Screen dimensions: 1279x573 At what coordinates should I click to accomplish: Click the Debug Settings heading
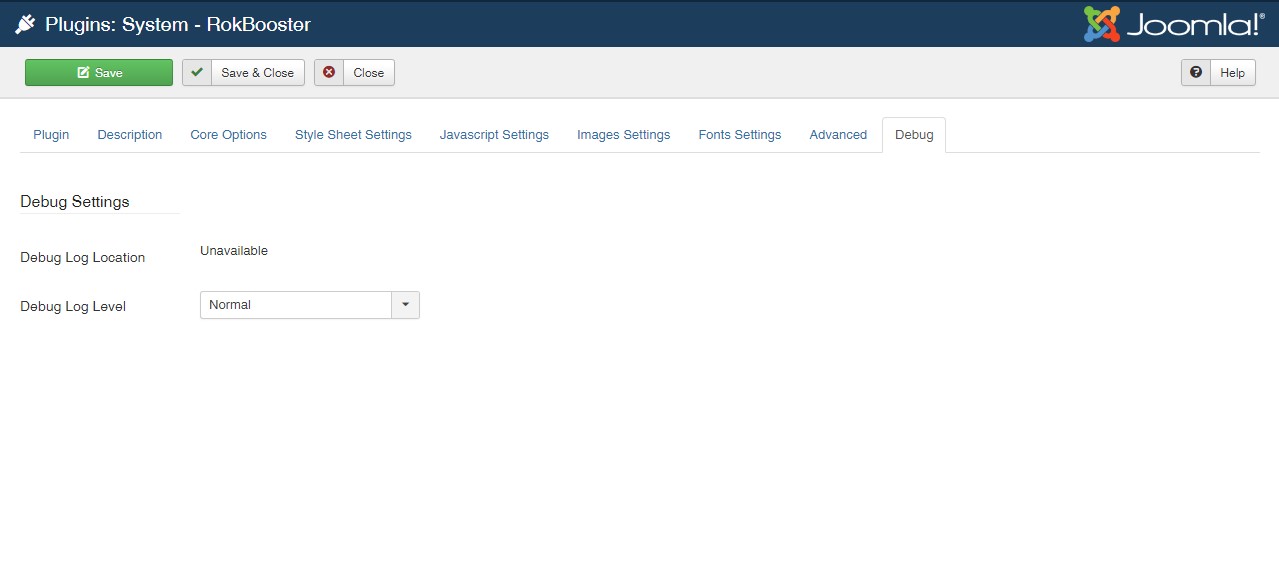coord(75,202)
